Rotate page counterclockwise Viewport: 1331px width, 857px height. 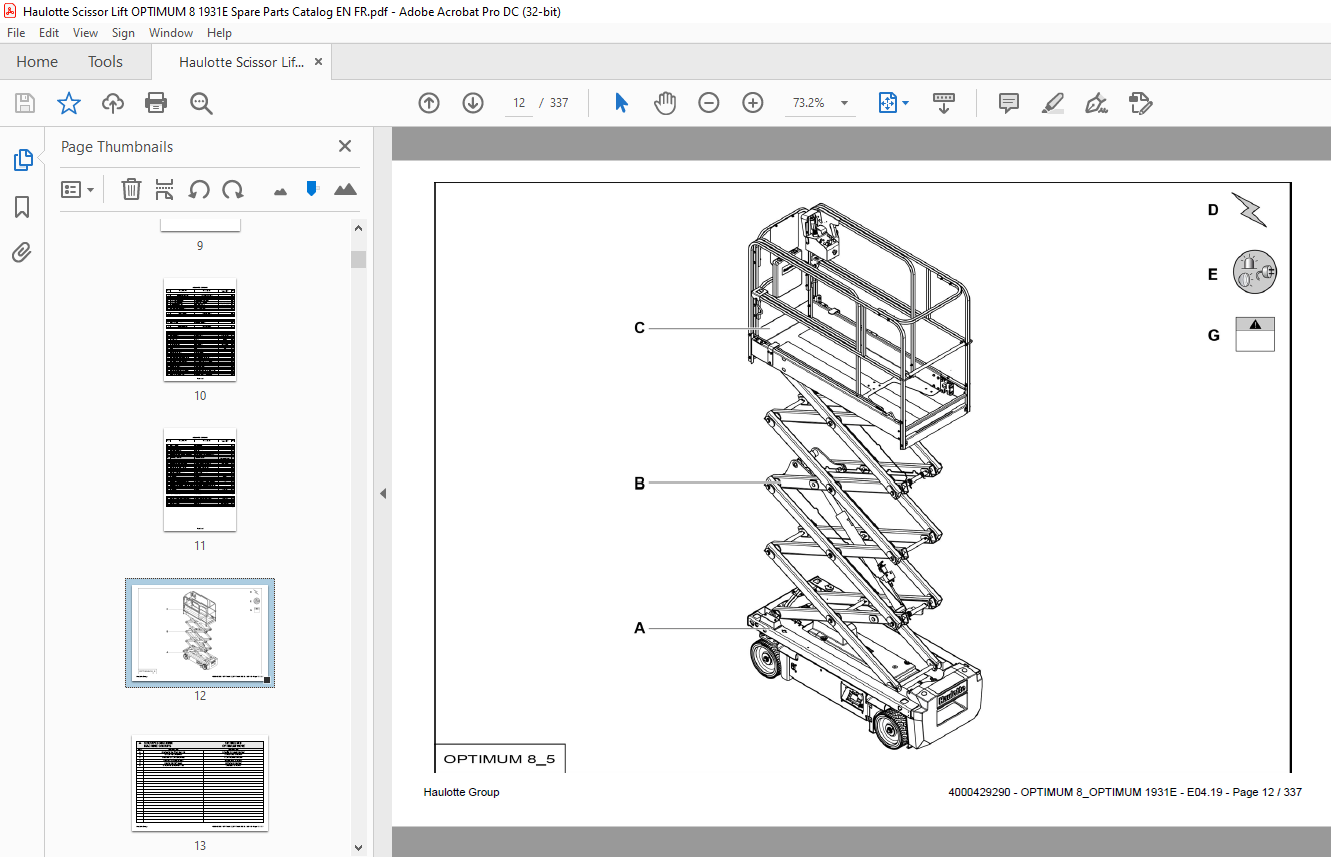pos(199,189)
